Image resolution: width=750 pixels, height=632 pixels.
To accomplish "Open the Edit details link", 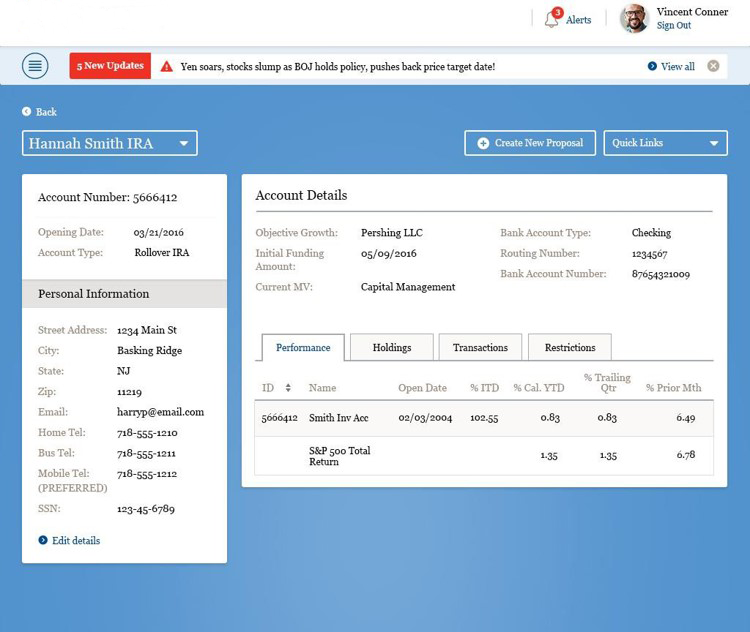I will 75,540.
